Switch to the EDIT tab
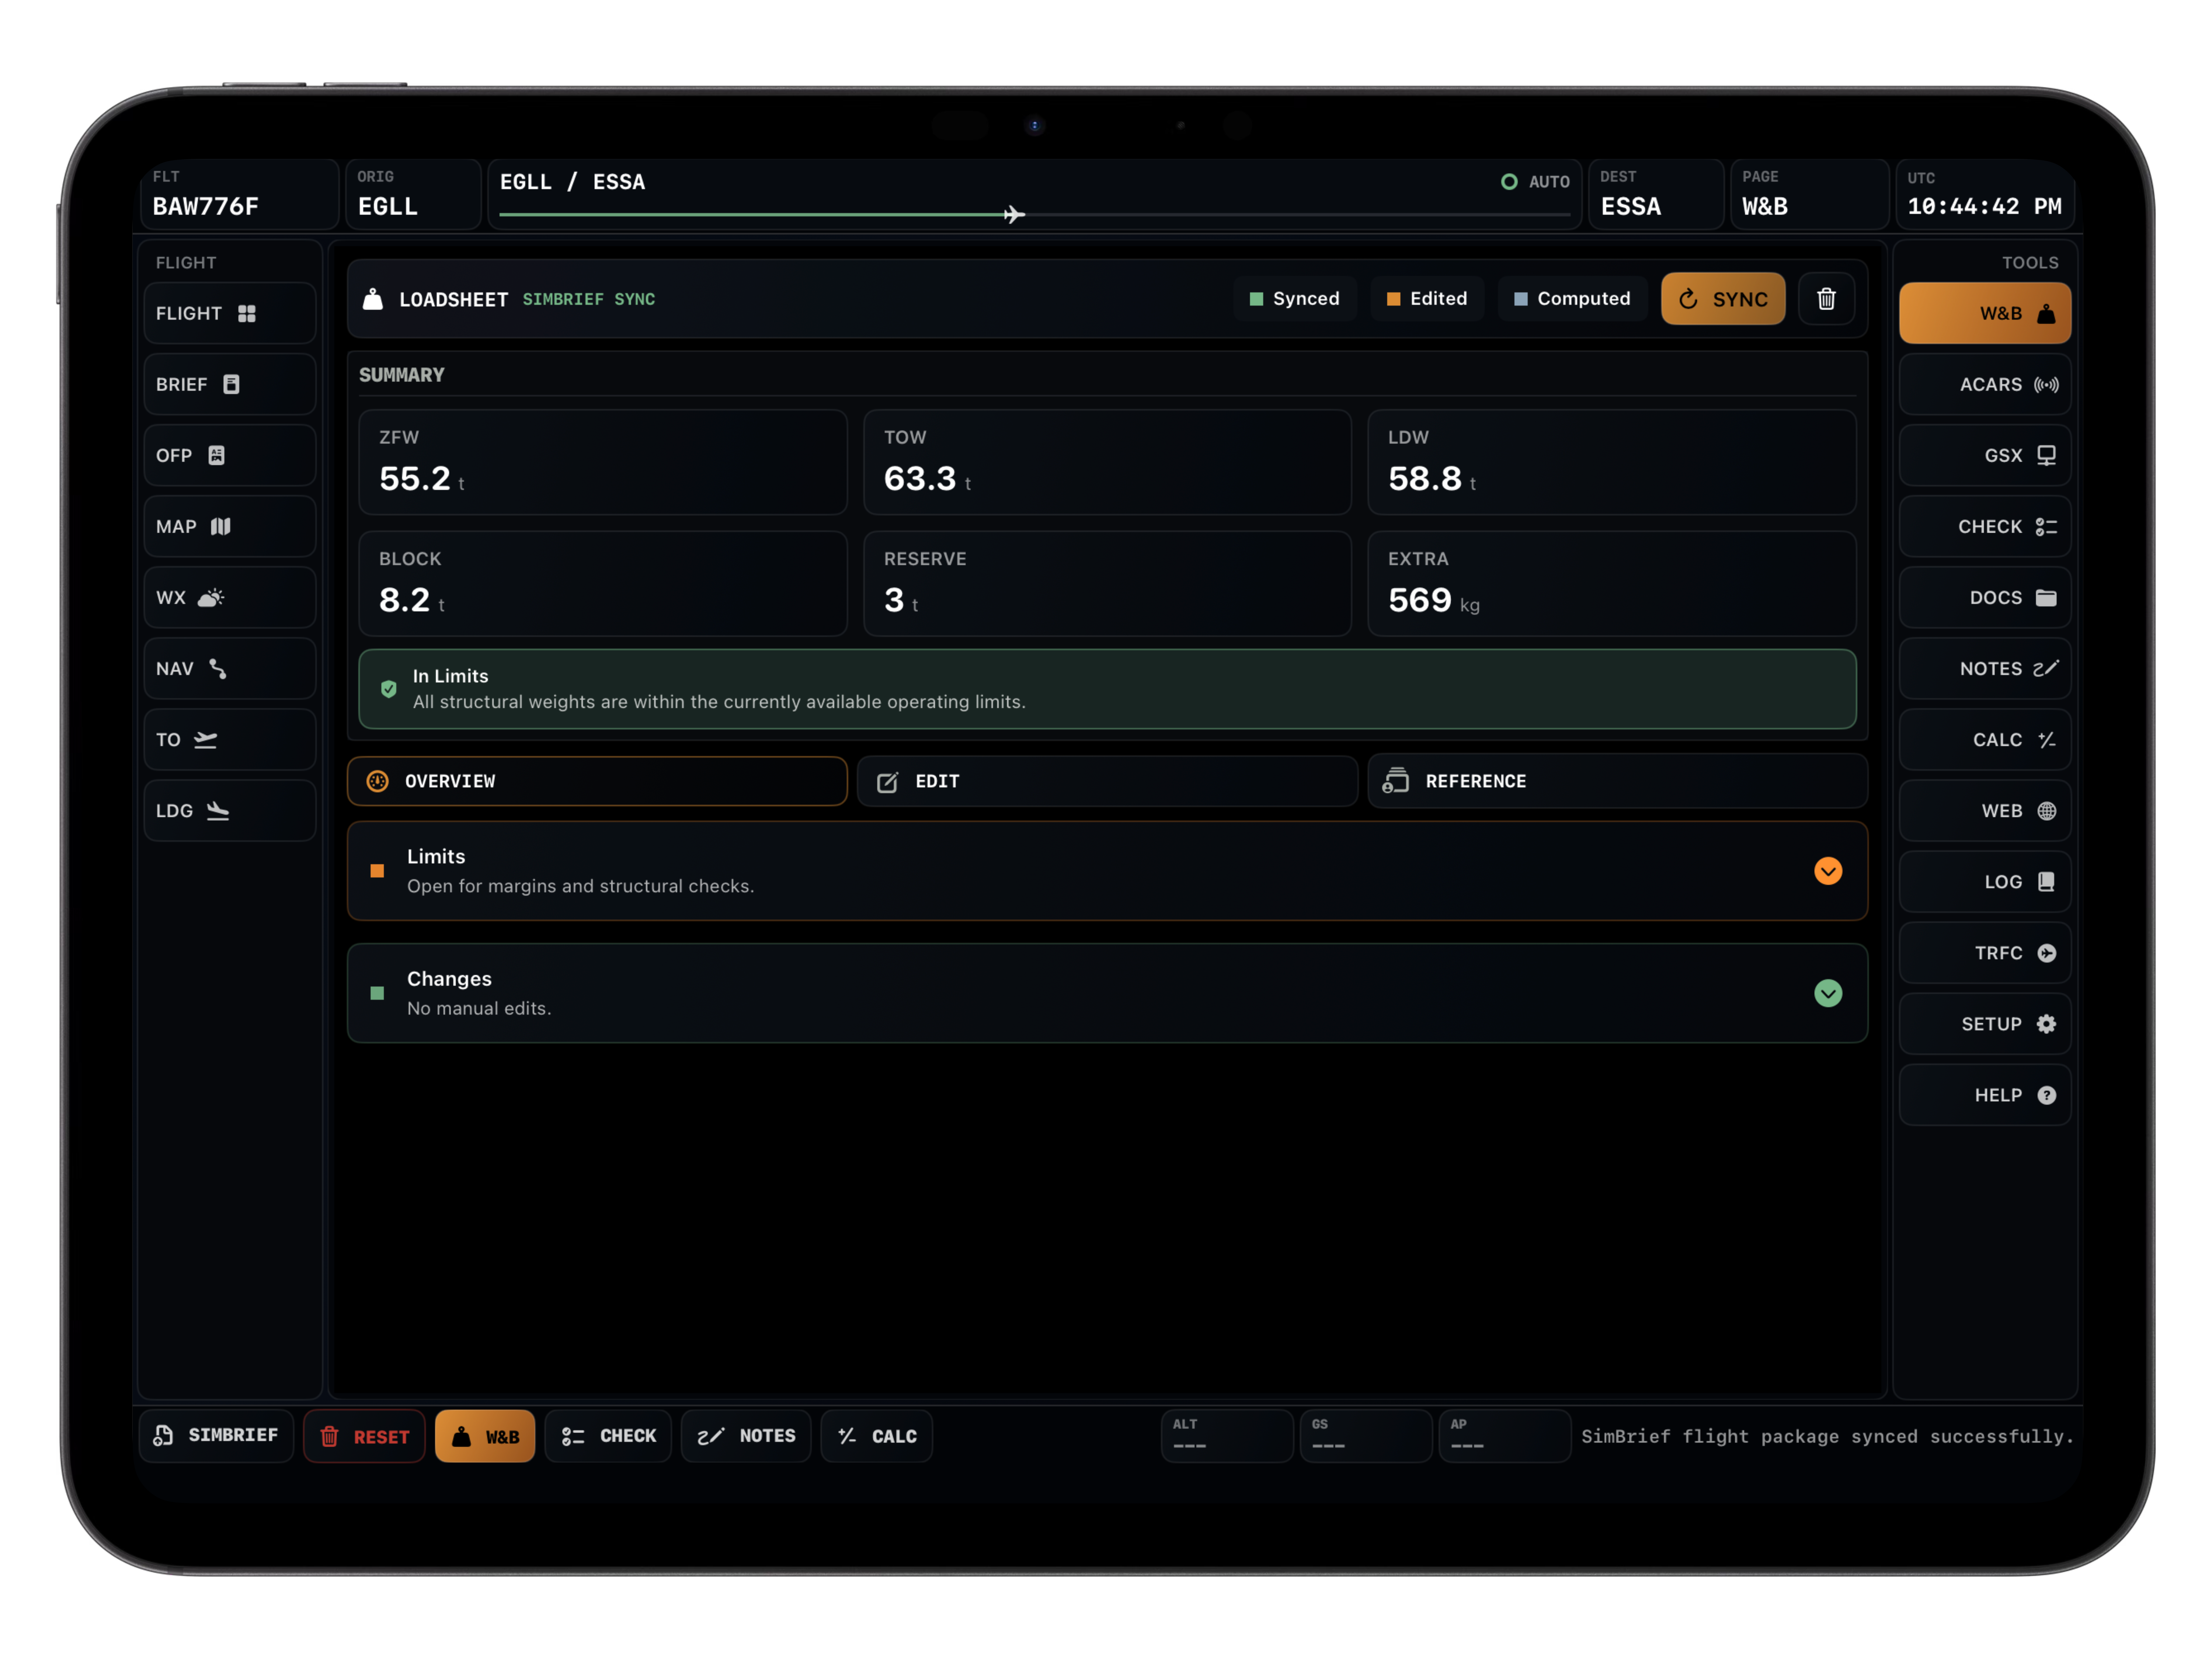The image size is (2212, 1659). point(1107,781)
